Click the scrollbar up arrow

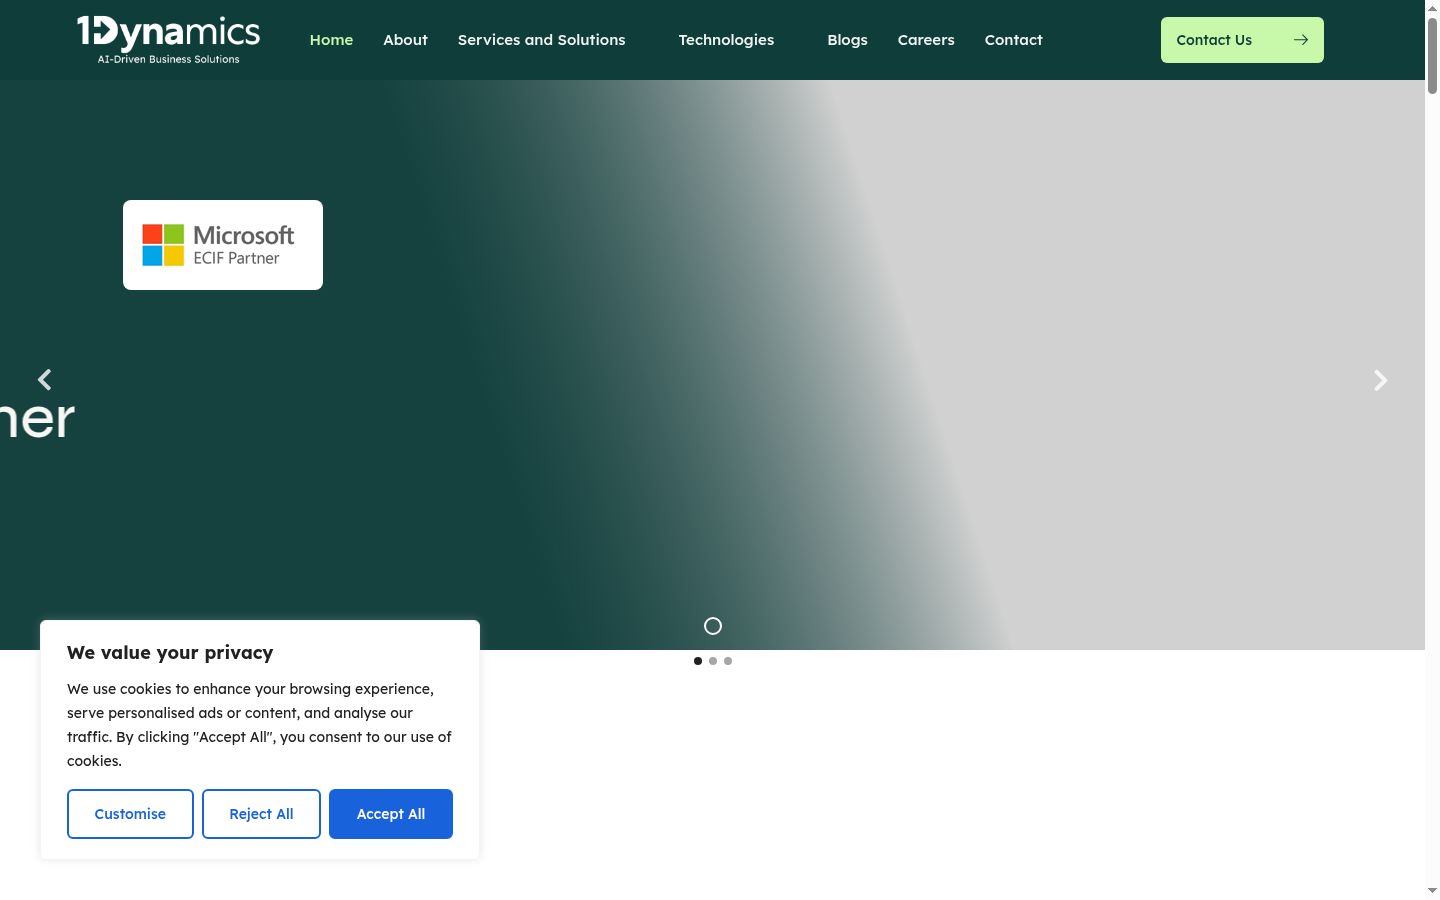(1432, 7)
